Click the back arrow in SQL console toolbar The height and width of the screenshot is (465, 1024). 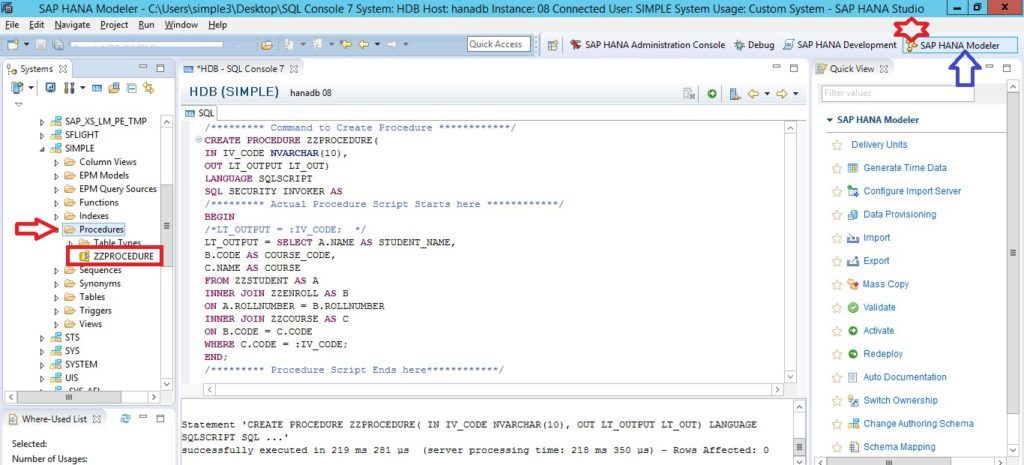tap(753, 93)
